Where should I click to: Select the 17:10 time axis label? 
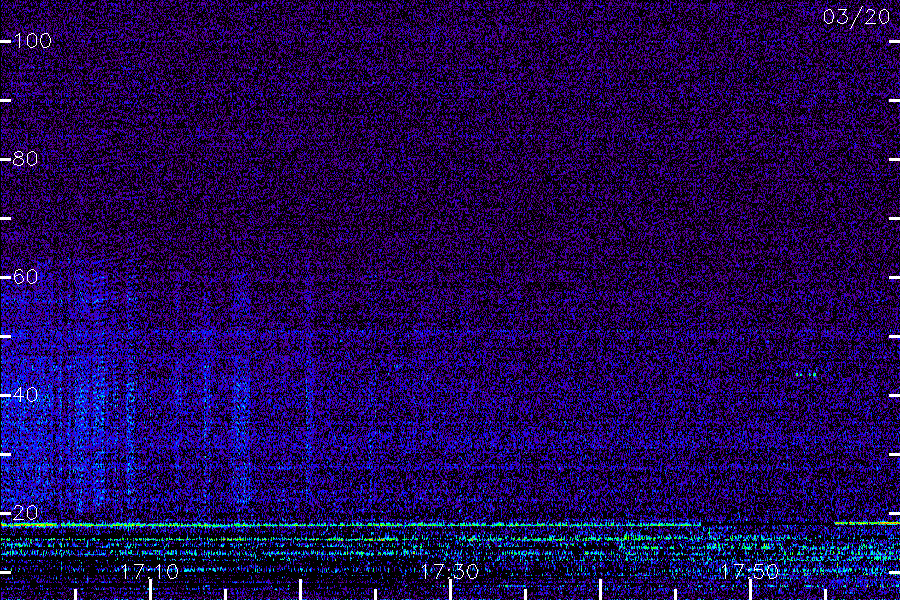click(150, 571)
